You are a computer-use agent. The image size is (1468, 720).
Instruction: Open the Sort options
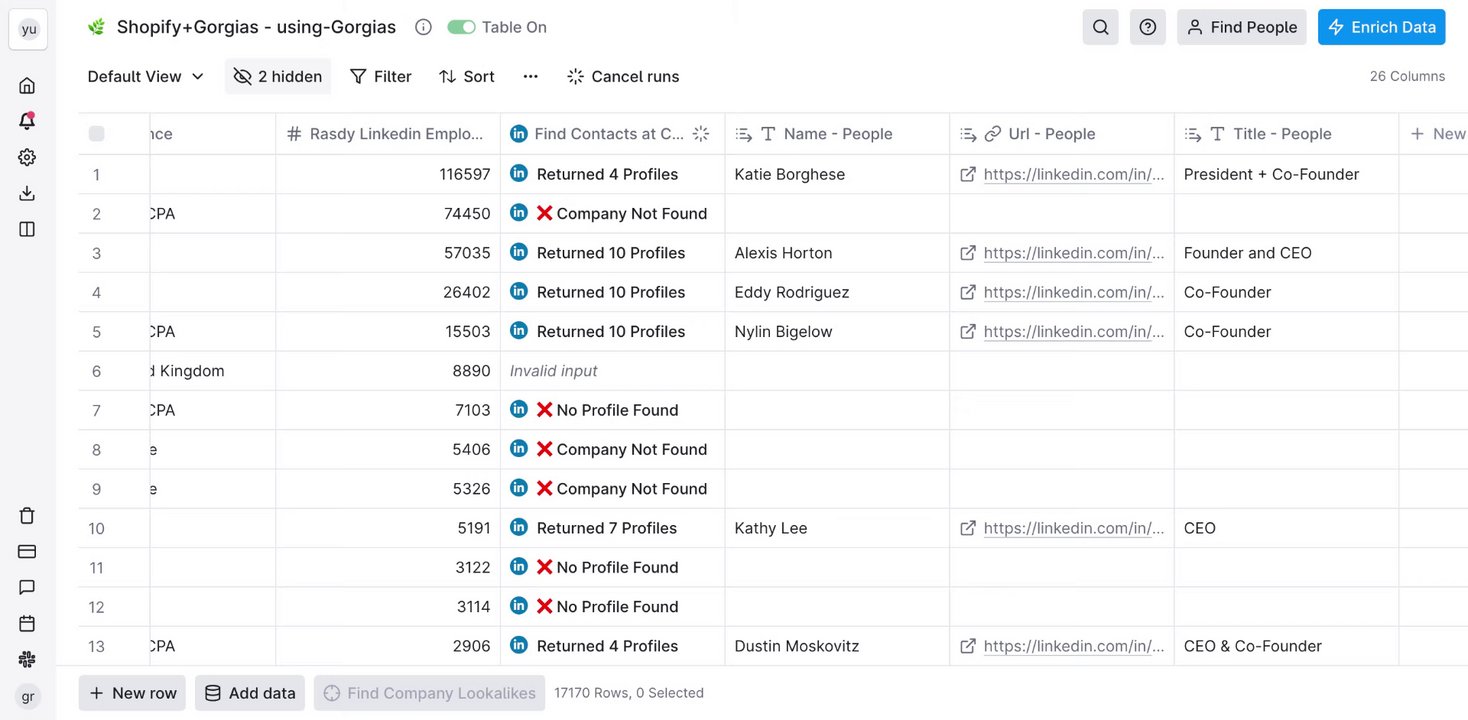pyautogui.click(x=467, y=76)
